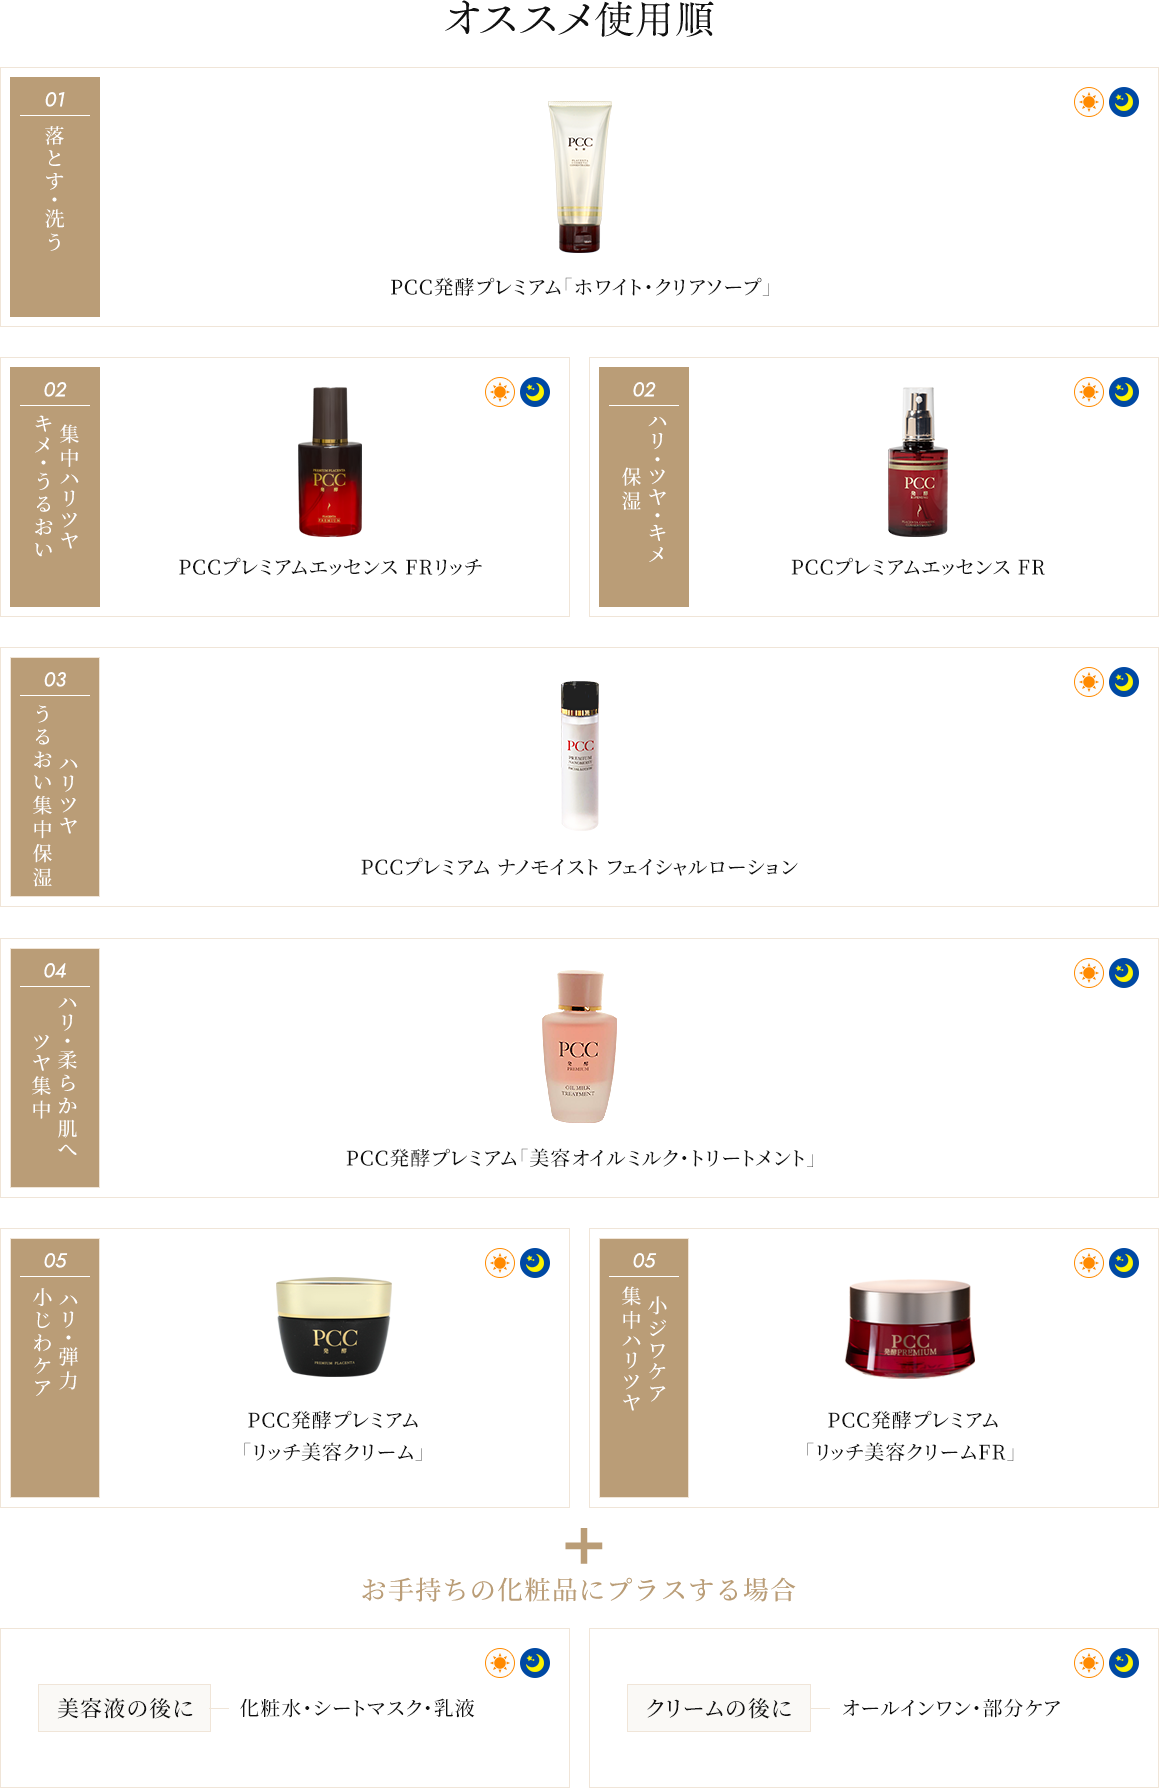This screenshot has height=1788, width=1159.
Task: Click the 美容液の後に label
Action: pos(125,1708)
